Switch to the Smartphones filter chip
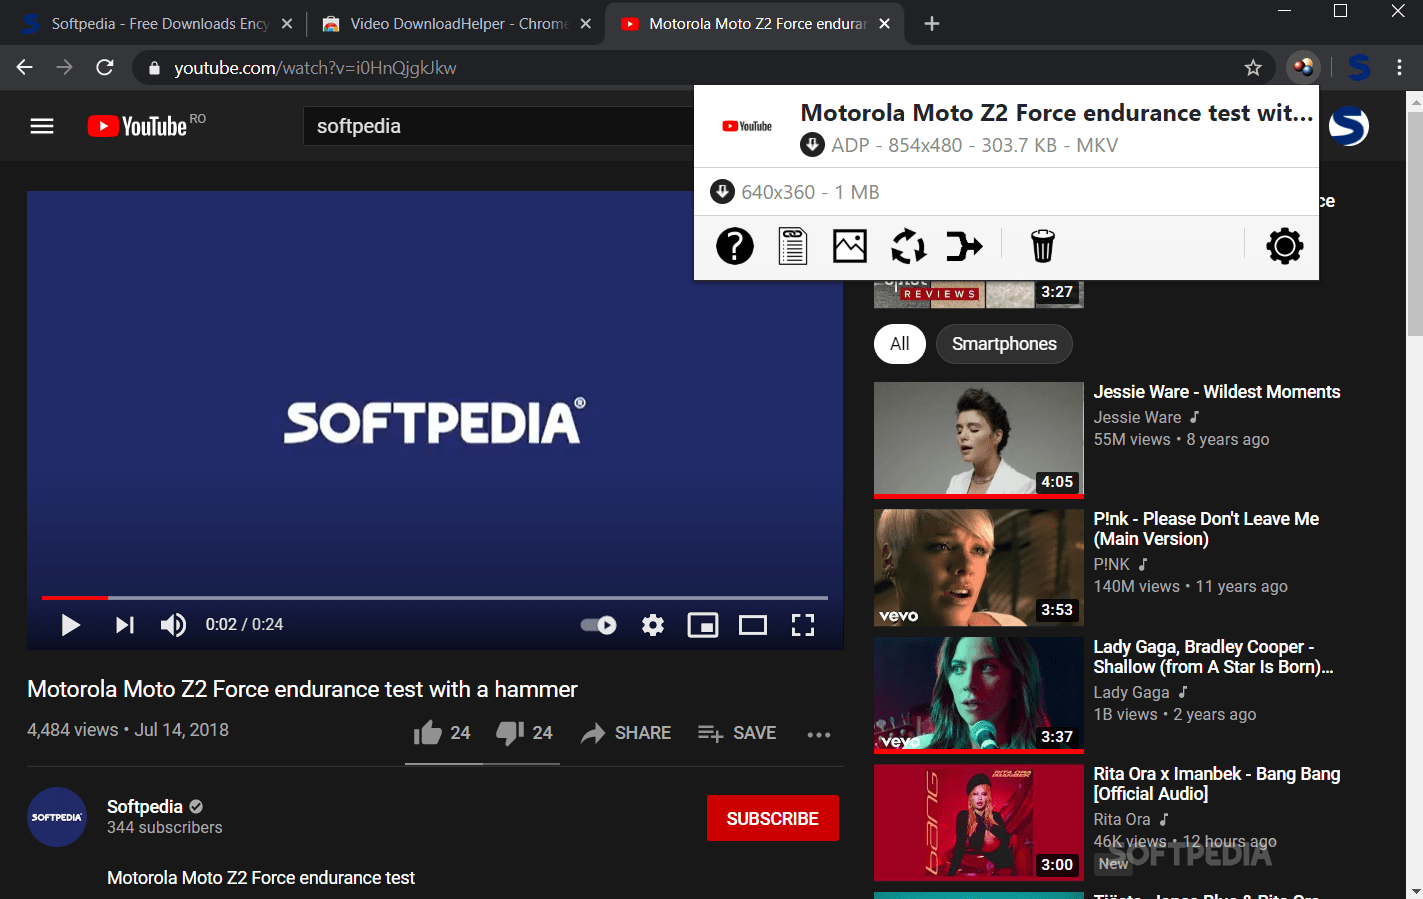Viewport: 1423px width, 899px height. click(1004, 343)
